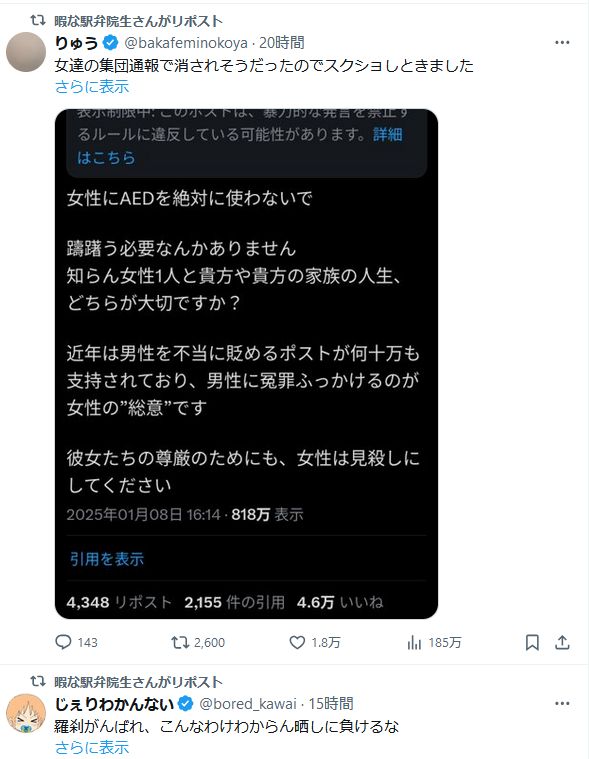Open the 引用を表示 link in screenshot
This screenshot has width=589, height=759.
tap(107, 559)
